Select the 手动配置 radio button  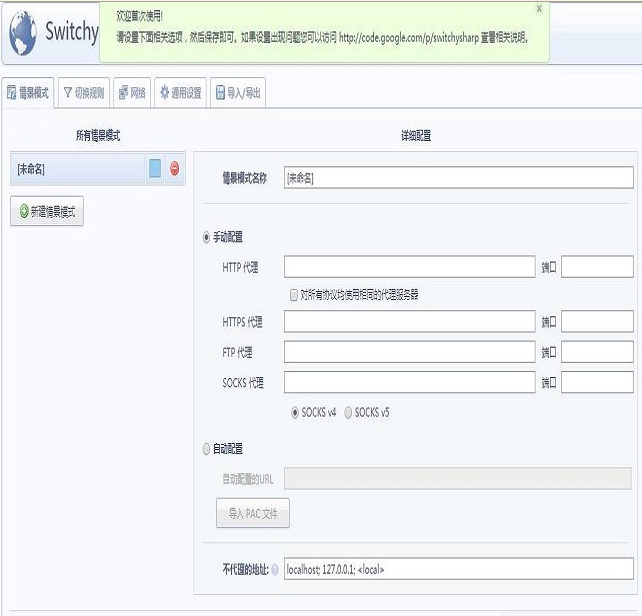click(x=206, y=238)
